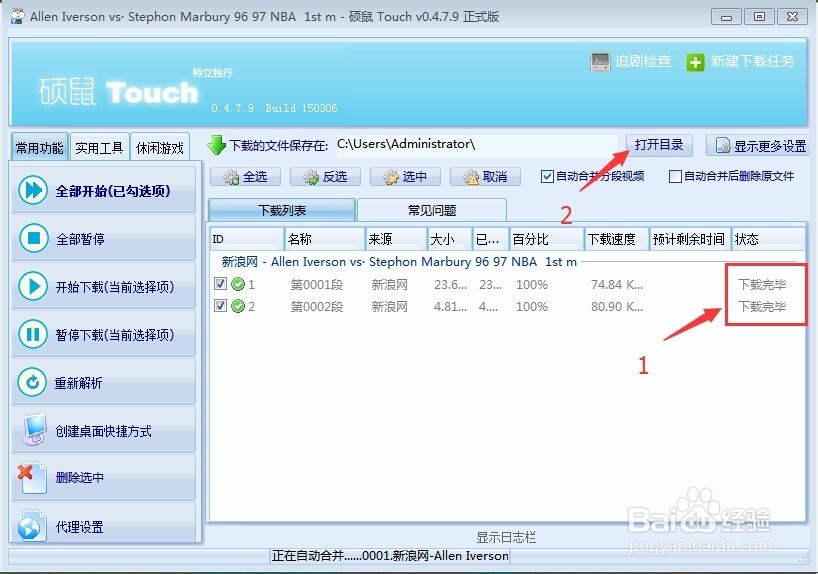818x574 pixels.
Task: Click the 追剧检查 link text
Action: pos(643,62)
